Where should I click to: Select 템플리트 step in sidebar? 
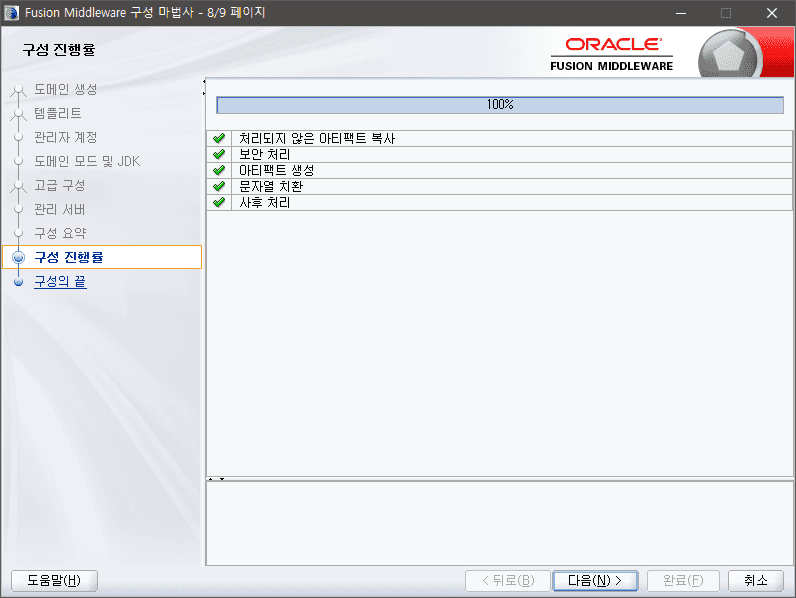pos(58,113)
